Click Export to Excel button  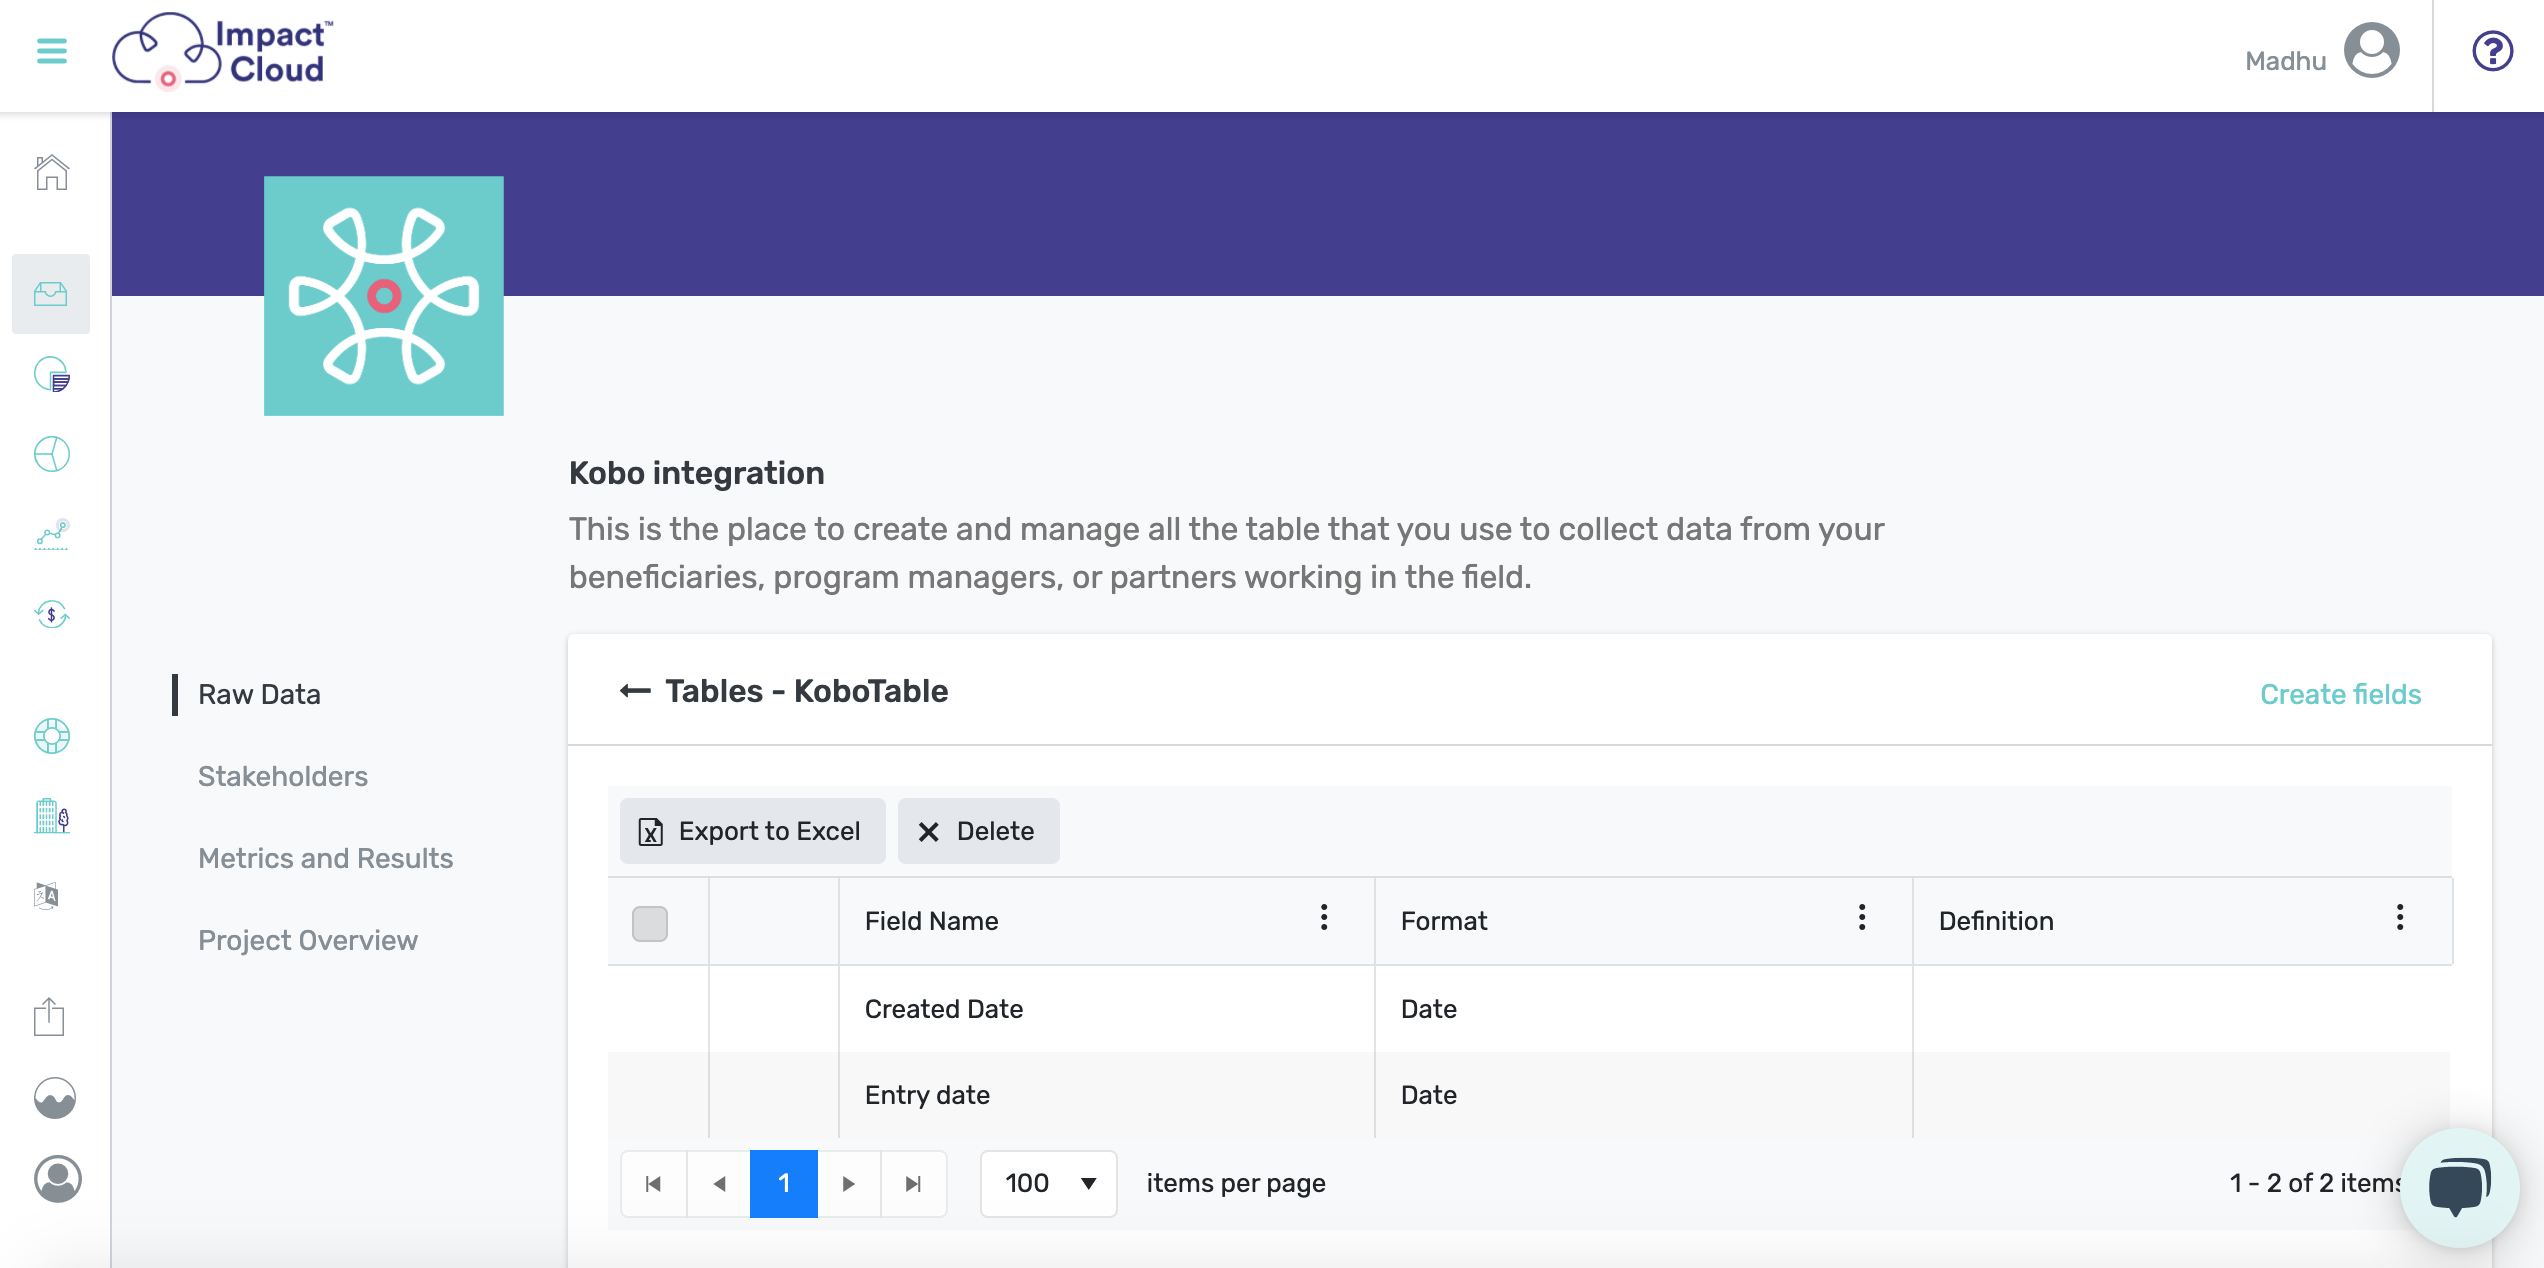point(752,831)
